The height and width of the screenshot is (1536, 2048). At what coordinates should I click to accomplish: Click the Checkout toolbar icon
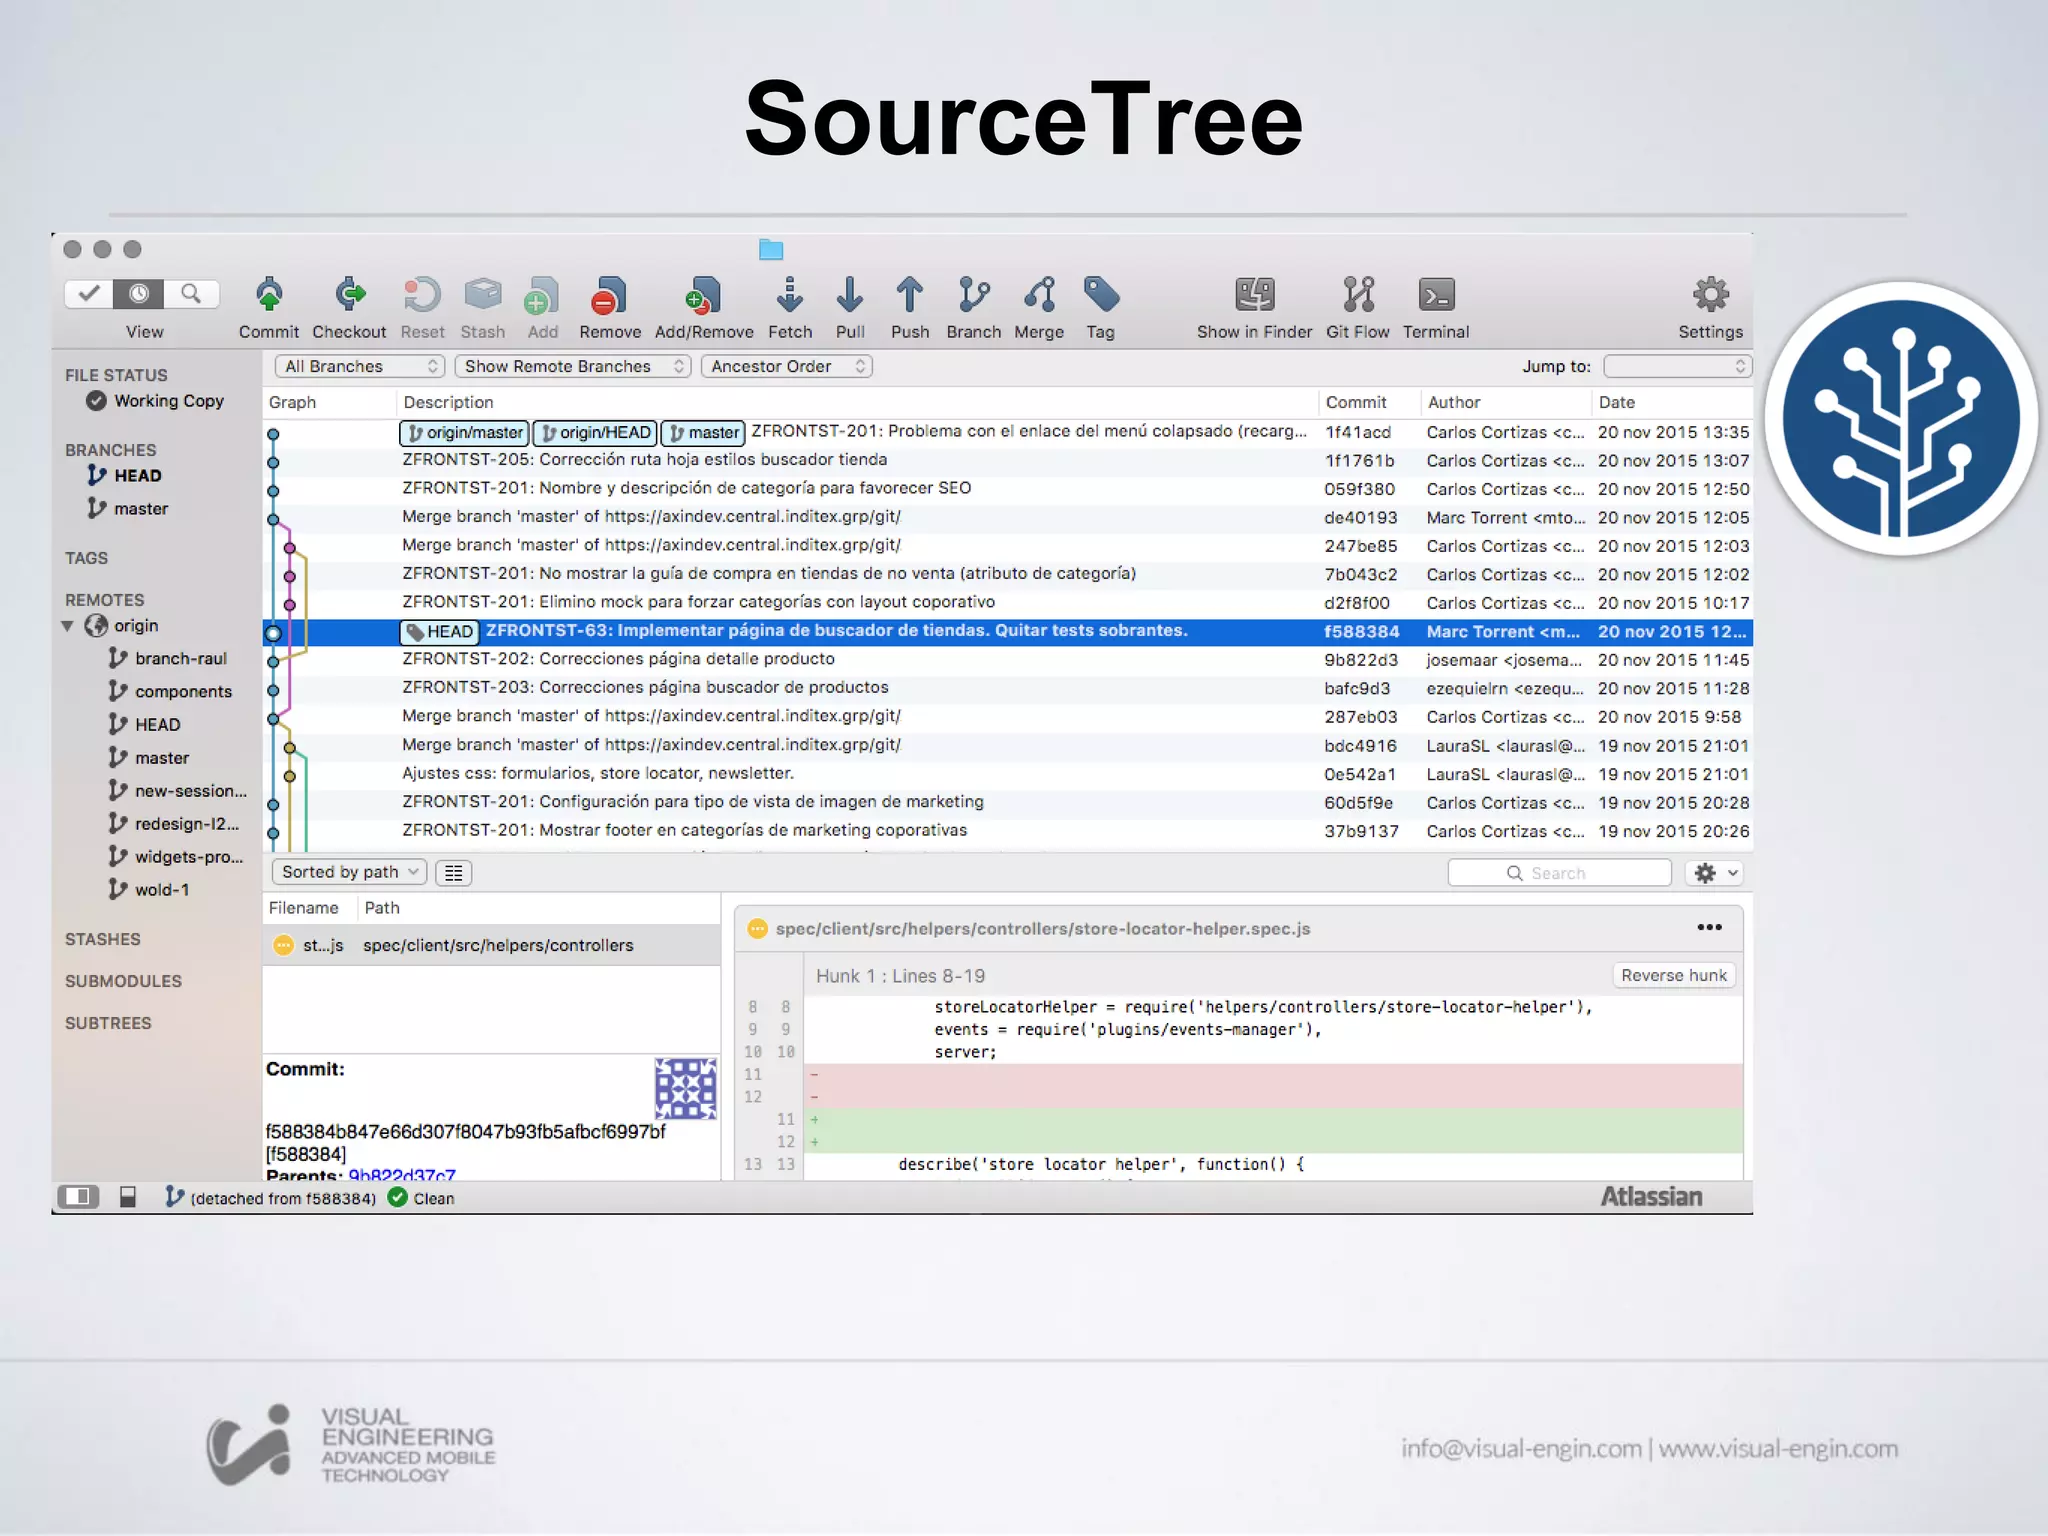[x=349, y=296]
